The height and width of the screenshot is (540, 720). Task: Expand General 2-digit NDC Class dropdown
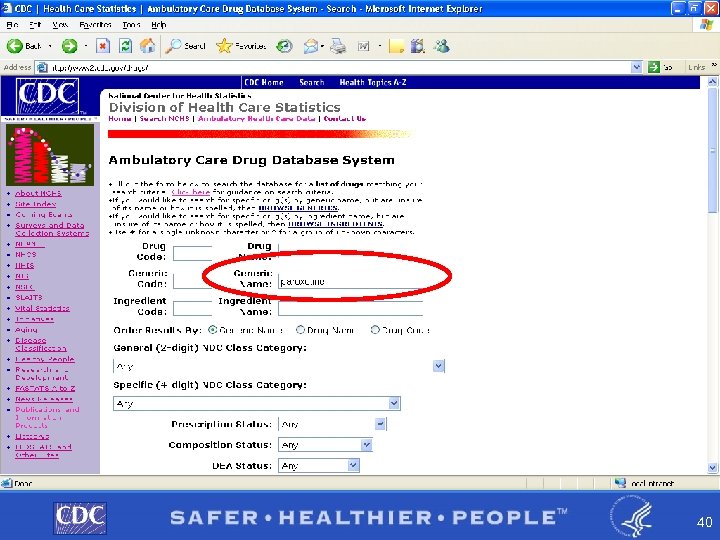439,366
